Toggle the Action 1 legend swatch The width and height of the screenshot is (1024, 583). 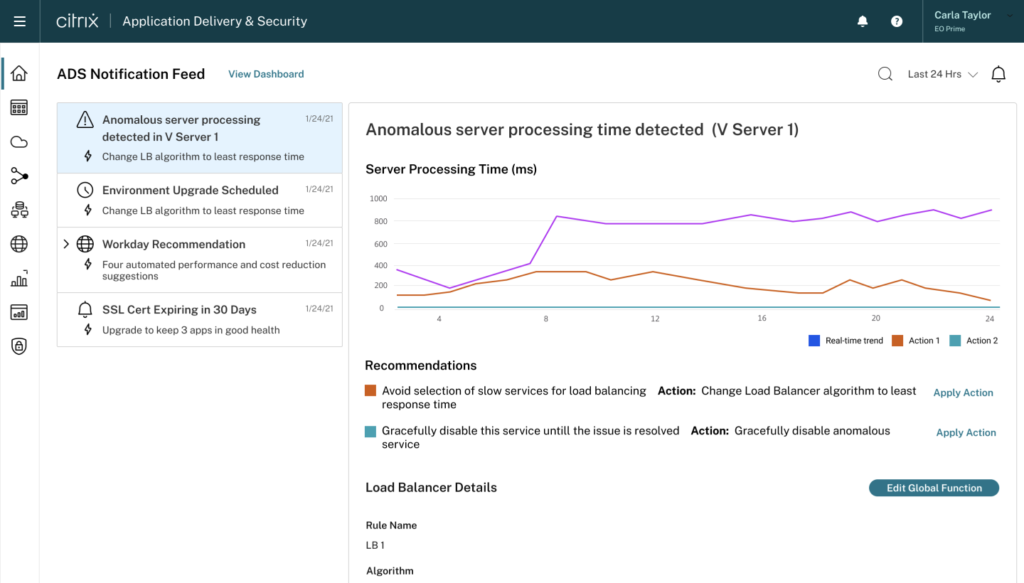[900, 341]
